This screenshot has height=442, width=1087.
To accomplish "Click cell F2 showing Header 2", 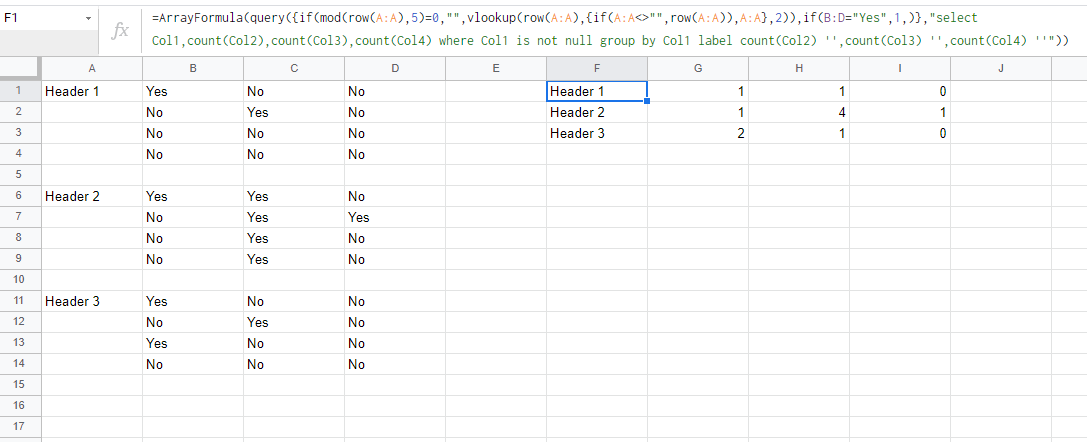I will [597, 112].
